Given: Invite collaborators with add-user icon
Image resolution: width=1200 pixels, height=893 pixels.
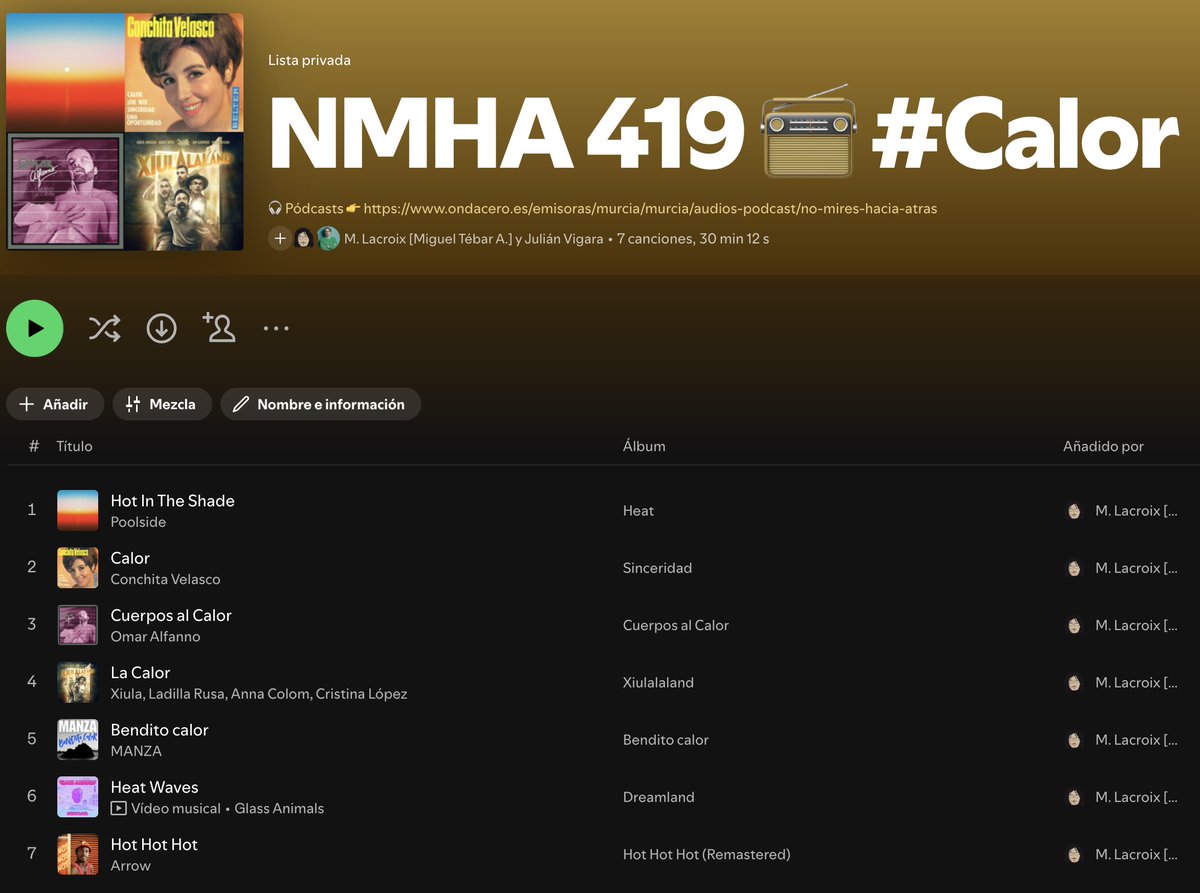Looking at the screenshot, I should [x=219, y=328].
